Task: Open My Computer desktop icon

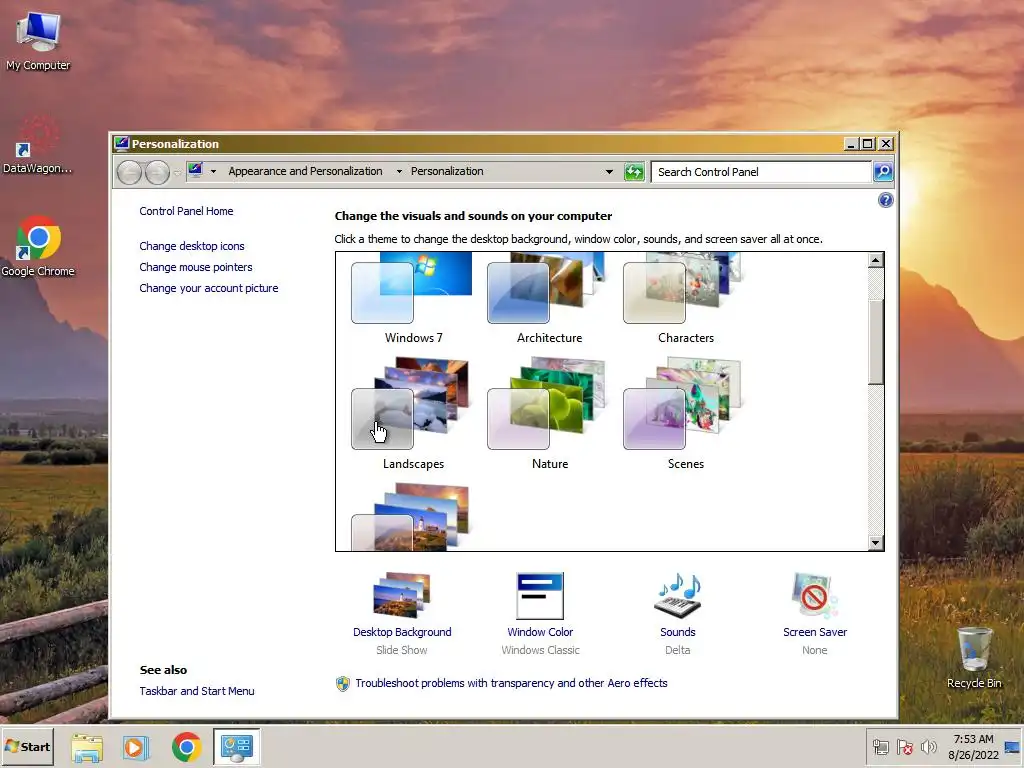Action: pos(38,40)
